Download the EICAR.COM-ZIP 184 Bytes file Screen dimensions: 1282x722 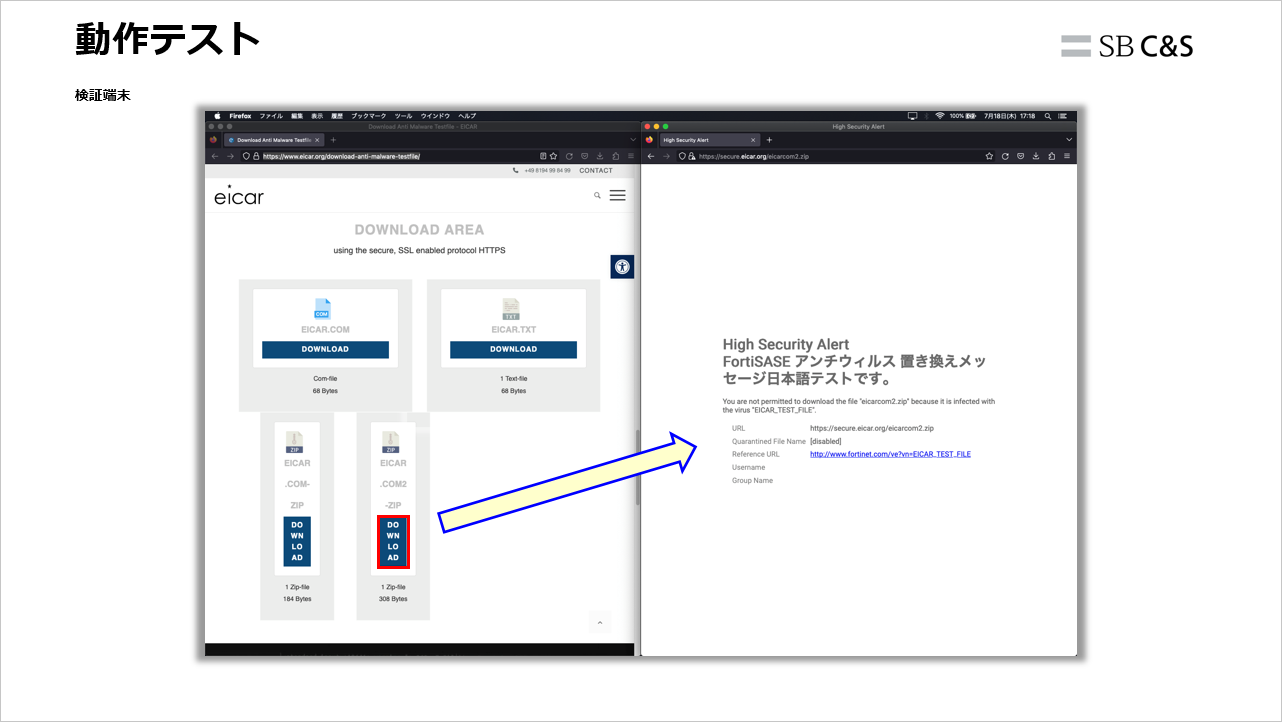click(297, 541)
